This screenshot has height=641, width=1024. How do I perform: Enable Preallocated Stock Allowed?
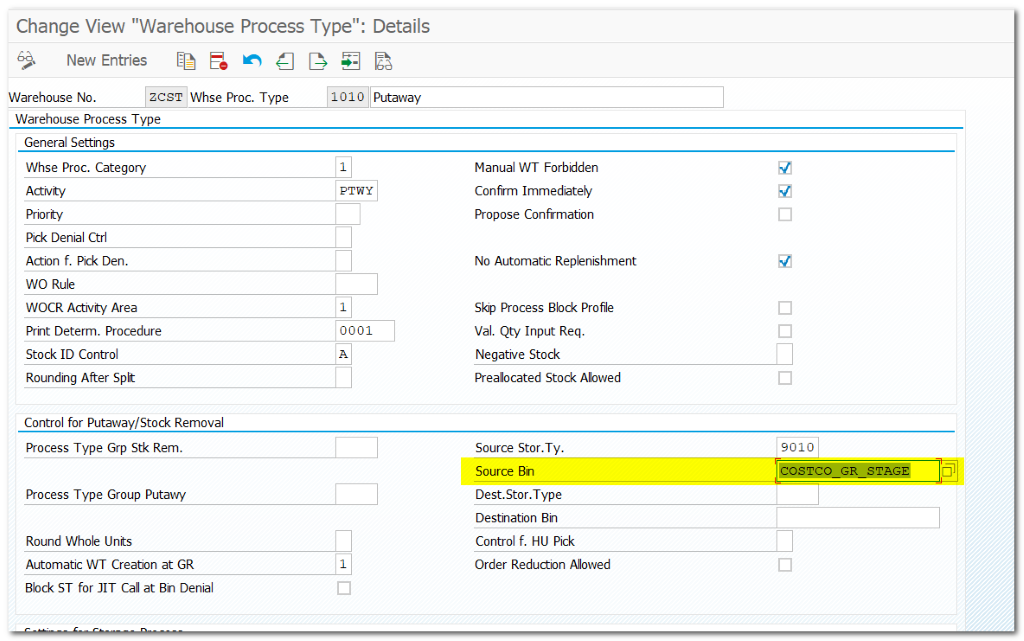point(784,377)
